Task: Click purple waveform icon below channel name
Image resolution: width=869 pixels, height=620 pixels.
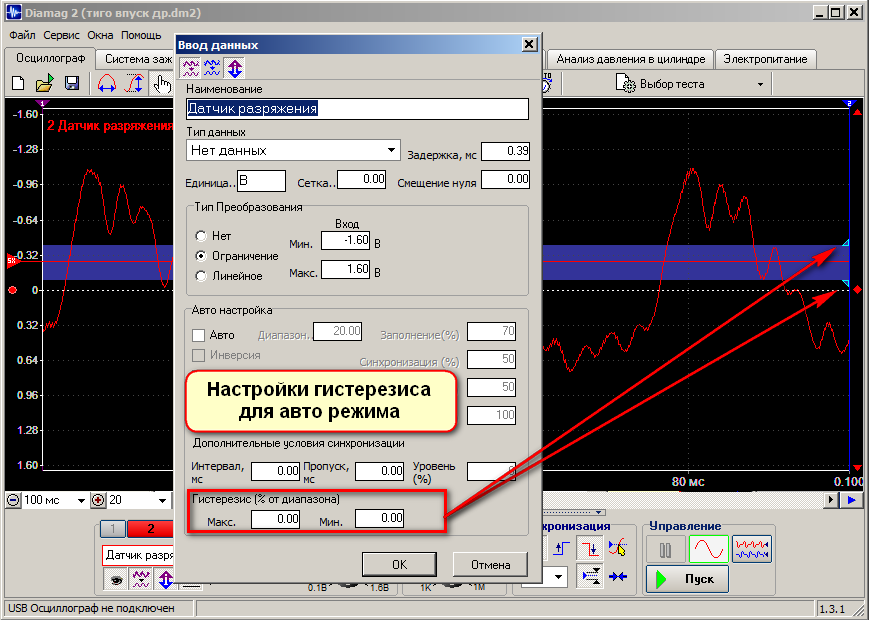Action: coord(141,580)
